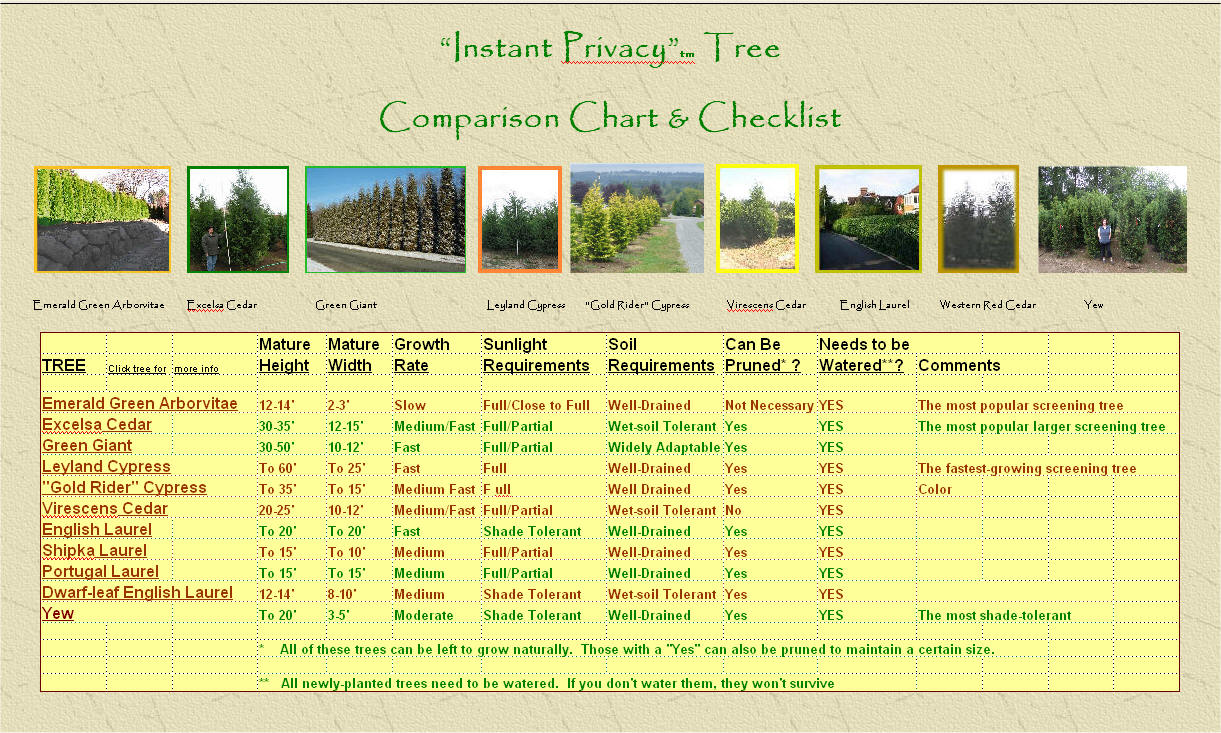Click the Emerald Green Arborvitae photo caption
The image size is (1221, 733).
coord(99,305)
